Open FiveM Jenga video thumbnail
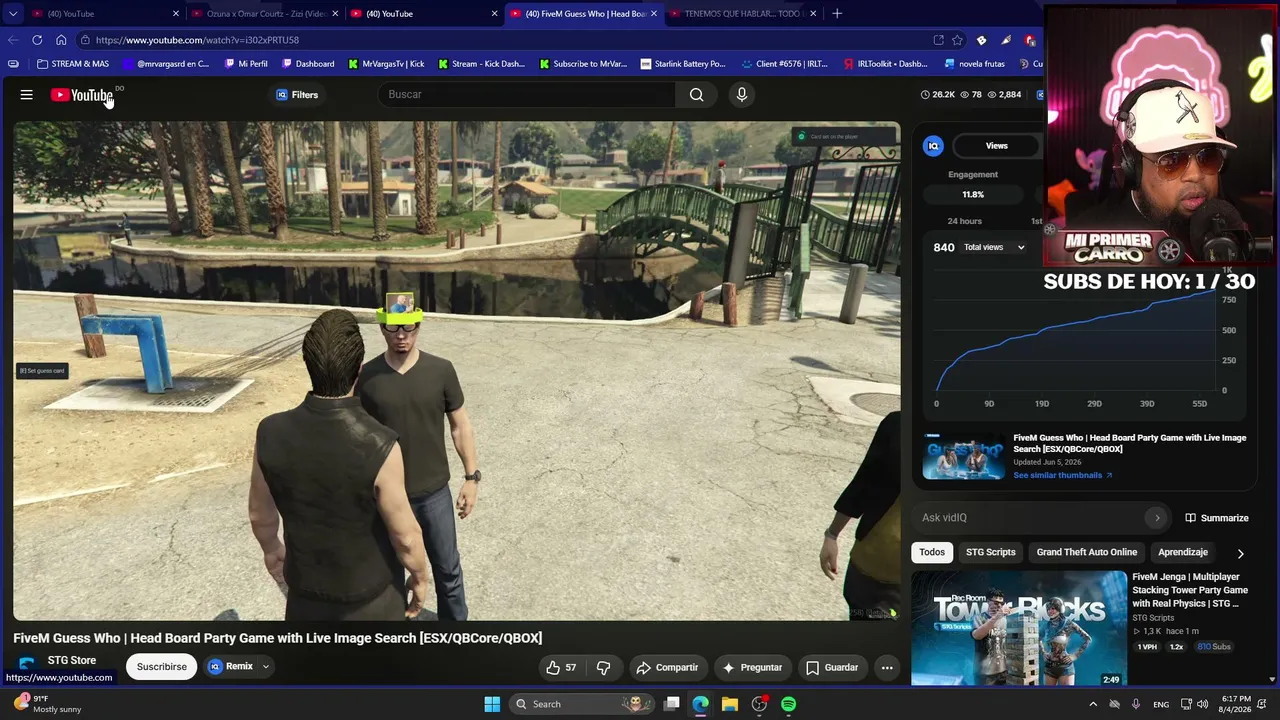 tap(1019, 628)
